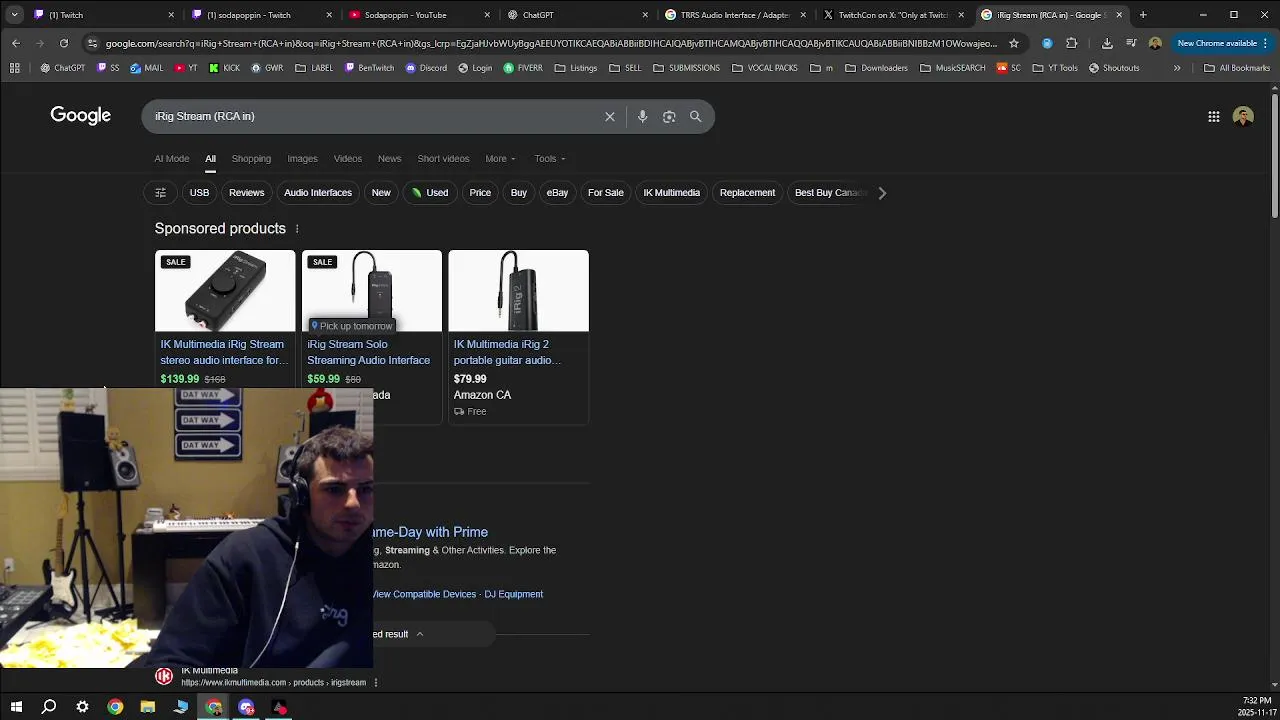
Task: Reload the current page
Action: click(x=64, y=43)
